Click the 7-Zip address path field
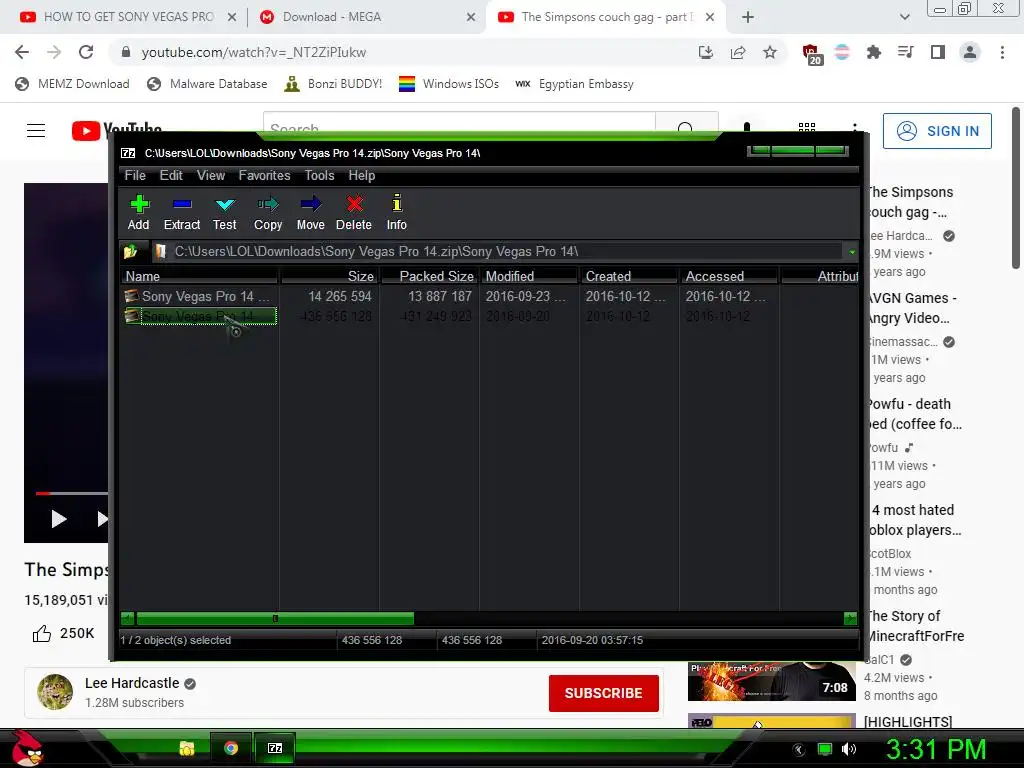The height and width of the screenshot is (768, 1024). pos(499,251)
